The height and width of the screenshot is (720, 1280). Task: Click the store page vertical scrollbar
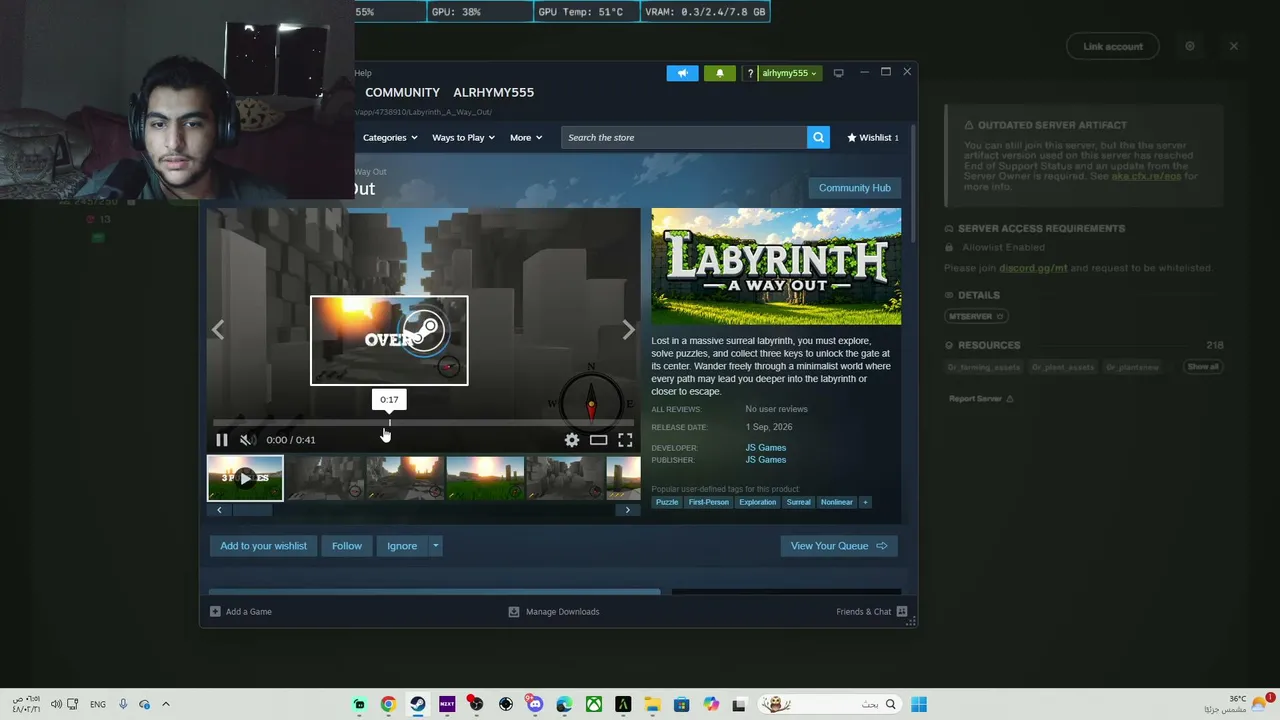913,185
